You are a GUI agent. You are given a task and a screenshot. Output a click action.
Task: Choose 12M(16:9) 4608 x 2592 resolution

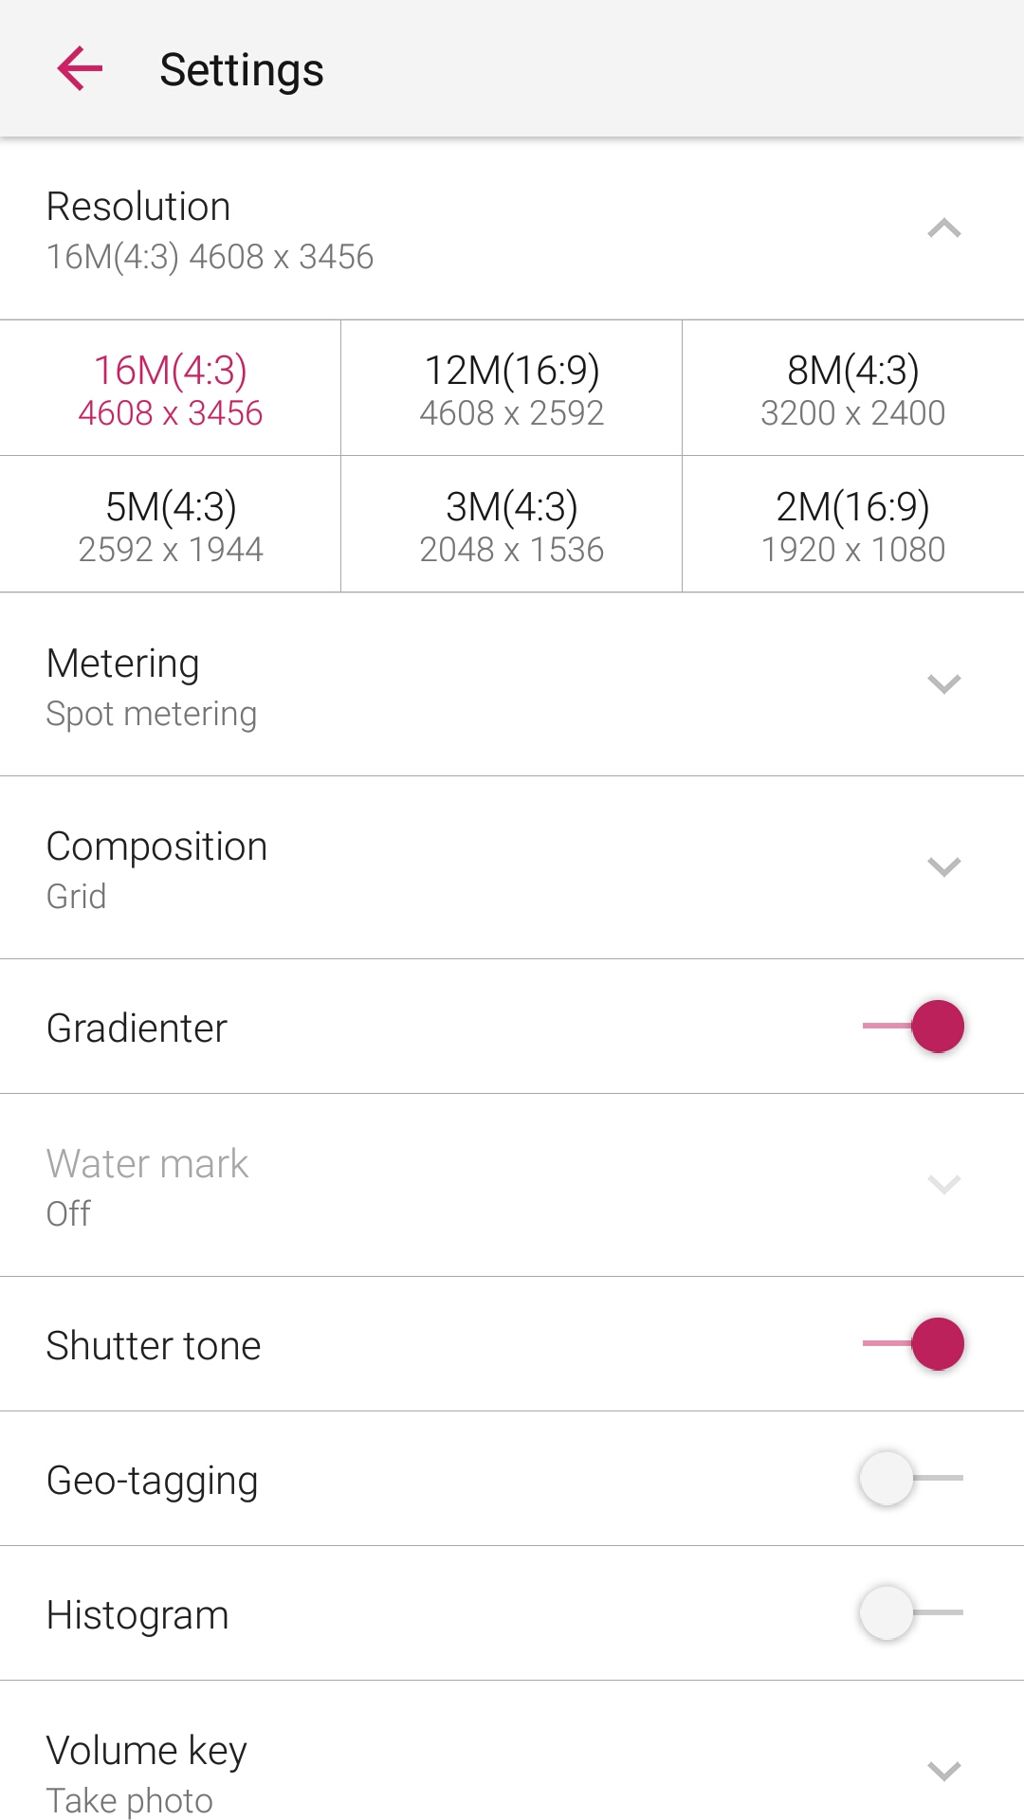(x=511, y=389)
